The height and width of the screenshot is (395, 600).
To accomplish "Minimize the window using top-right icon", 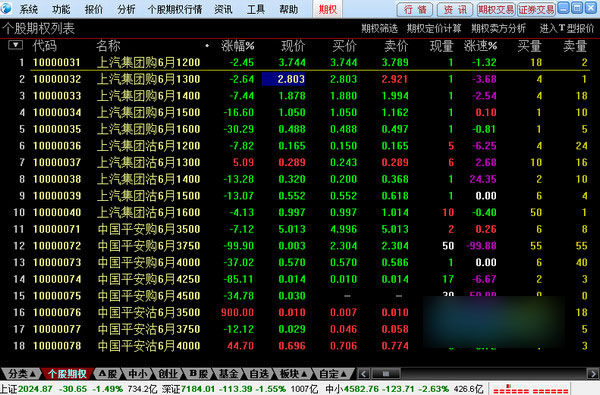I will 563,8.
